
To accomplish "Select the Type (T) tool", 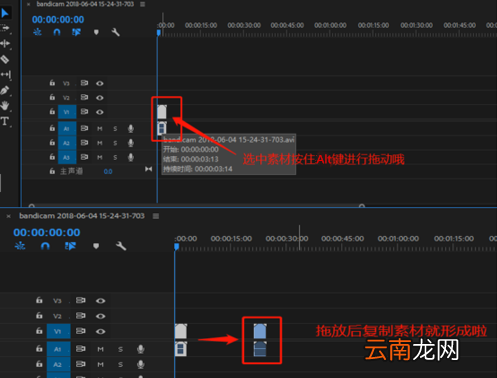I will [x=5, y=121].
